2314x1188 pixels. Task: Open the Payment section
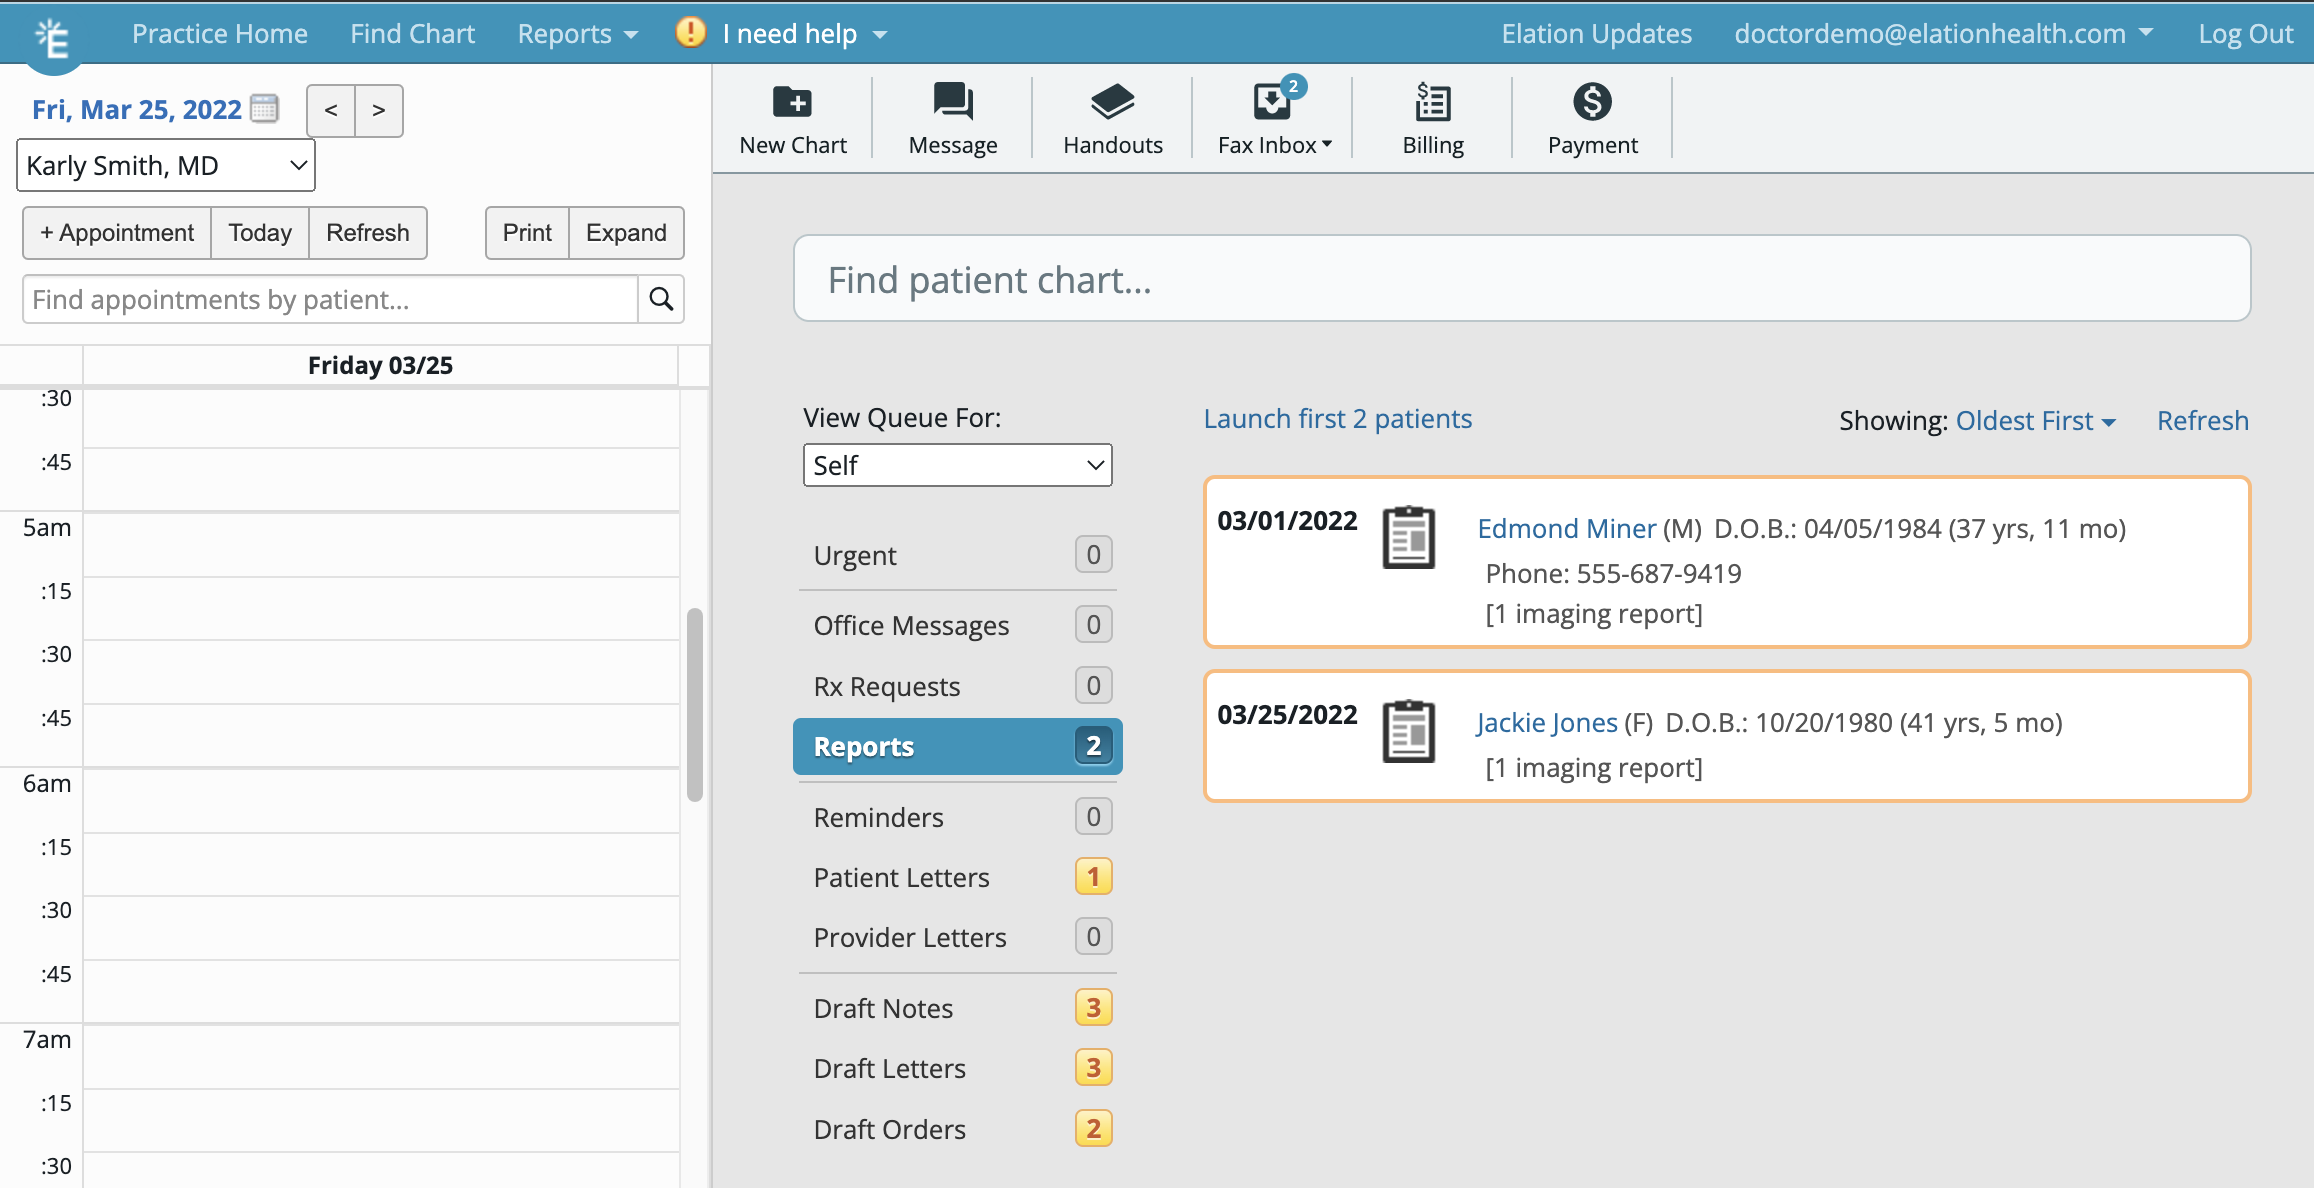coord(1592,117)
